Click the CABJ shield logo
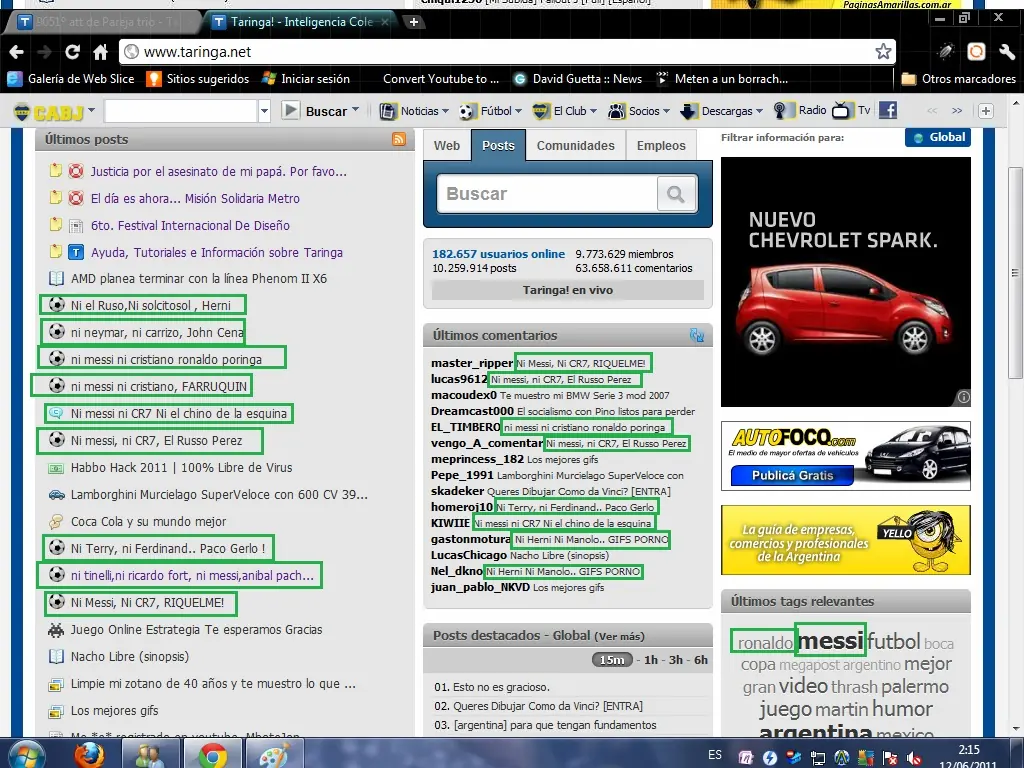Image resolution: width=1024 pixels, height=768 pixels. 22,112
